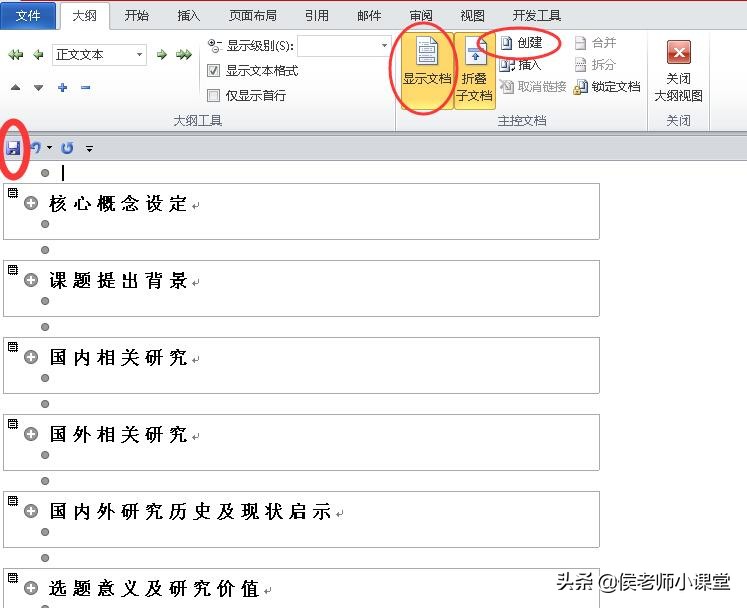
Task: Open the undo history dropdown arrow
Action: click(x=50, y=148)
